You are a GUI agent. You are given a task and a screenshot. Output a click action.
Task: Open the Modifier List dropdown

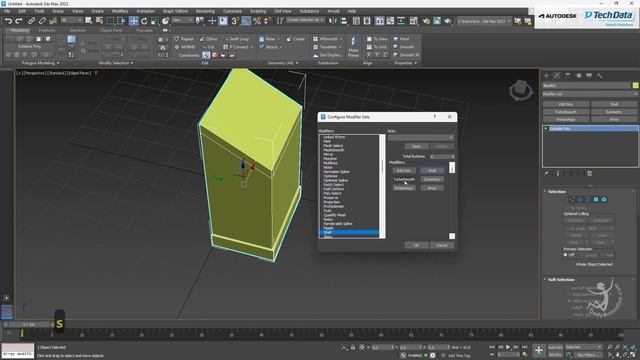click(590, 94)
